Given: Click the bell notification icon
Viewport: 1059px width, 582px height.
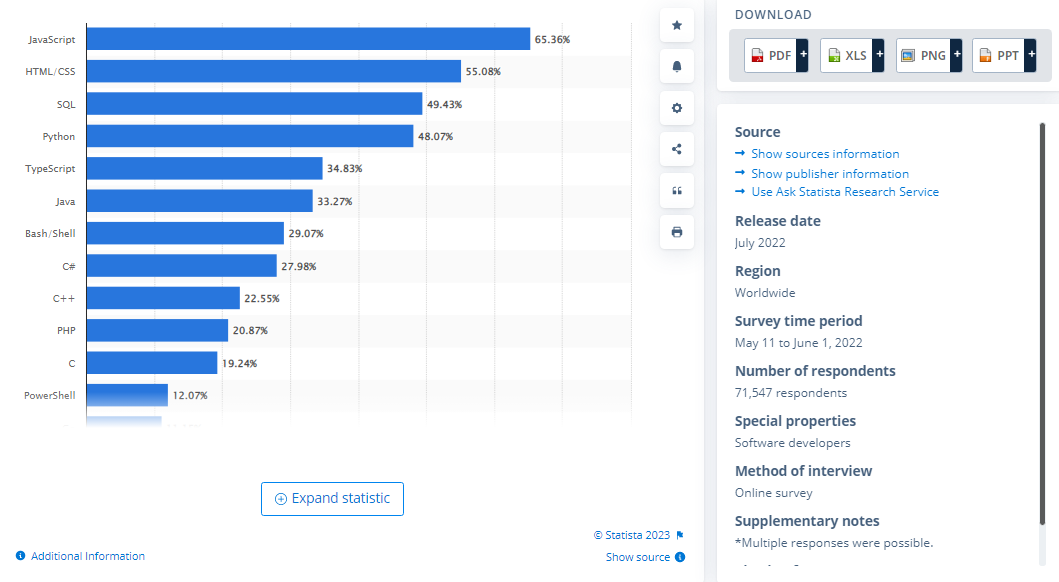Looking at the screenshot, I should click(677, 67).
